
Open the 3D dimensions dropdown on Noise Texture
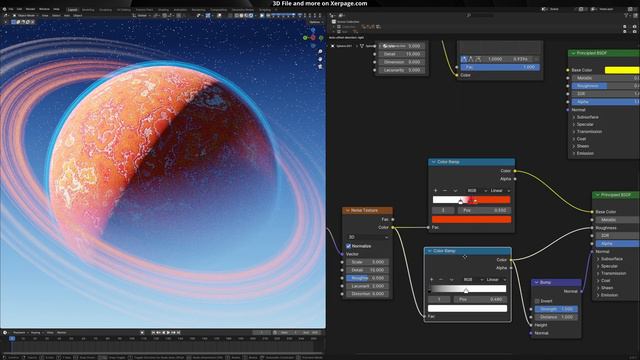tap(368, 237)
